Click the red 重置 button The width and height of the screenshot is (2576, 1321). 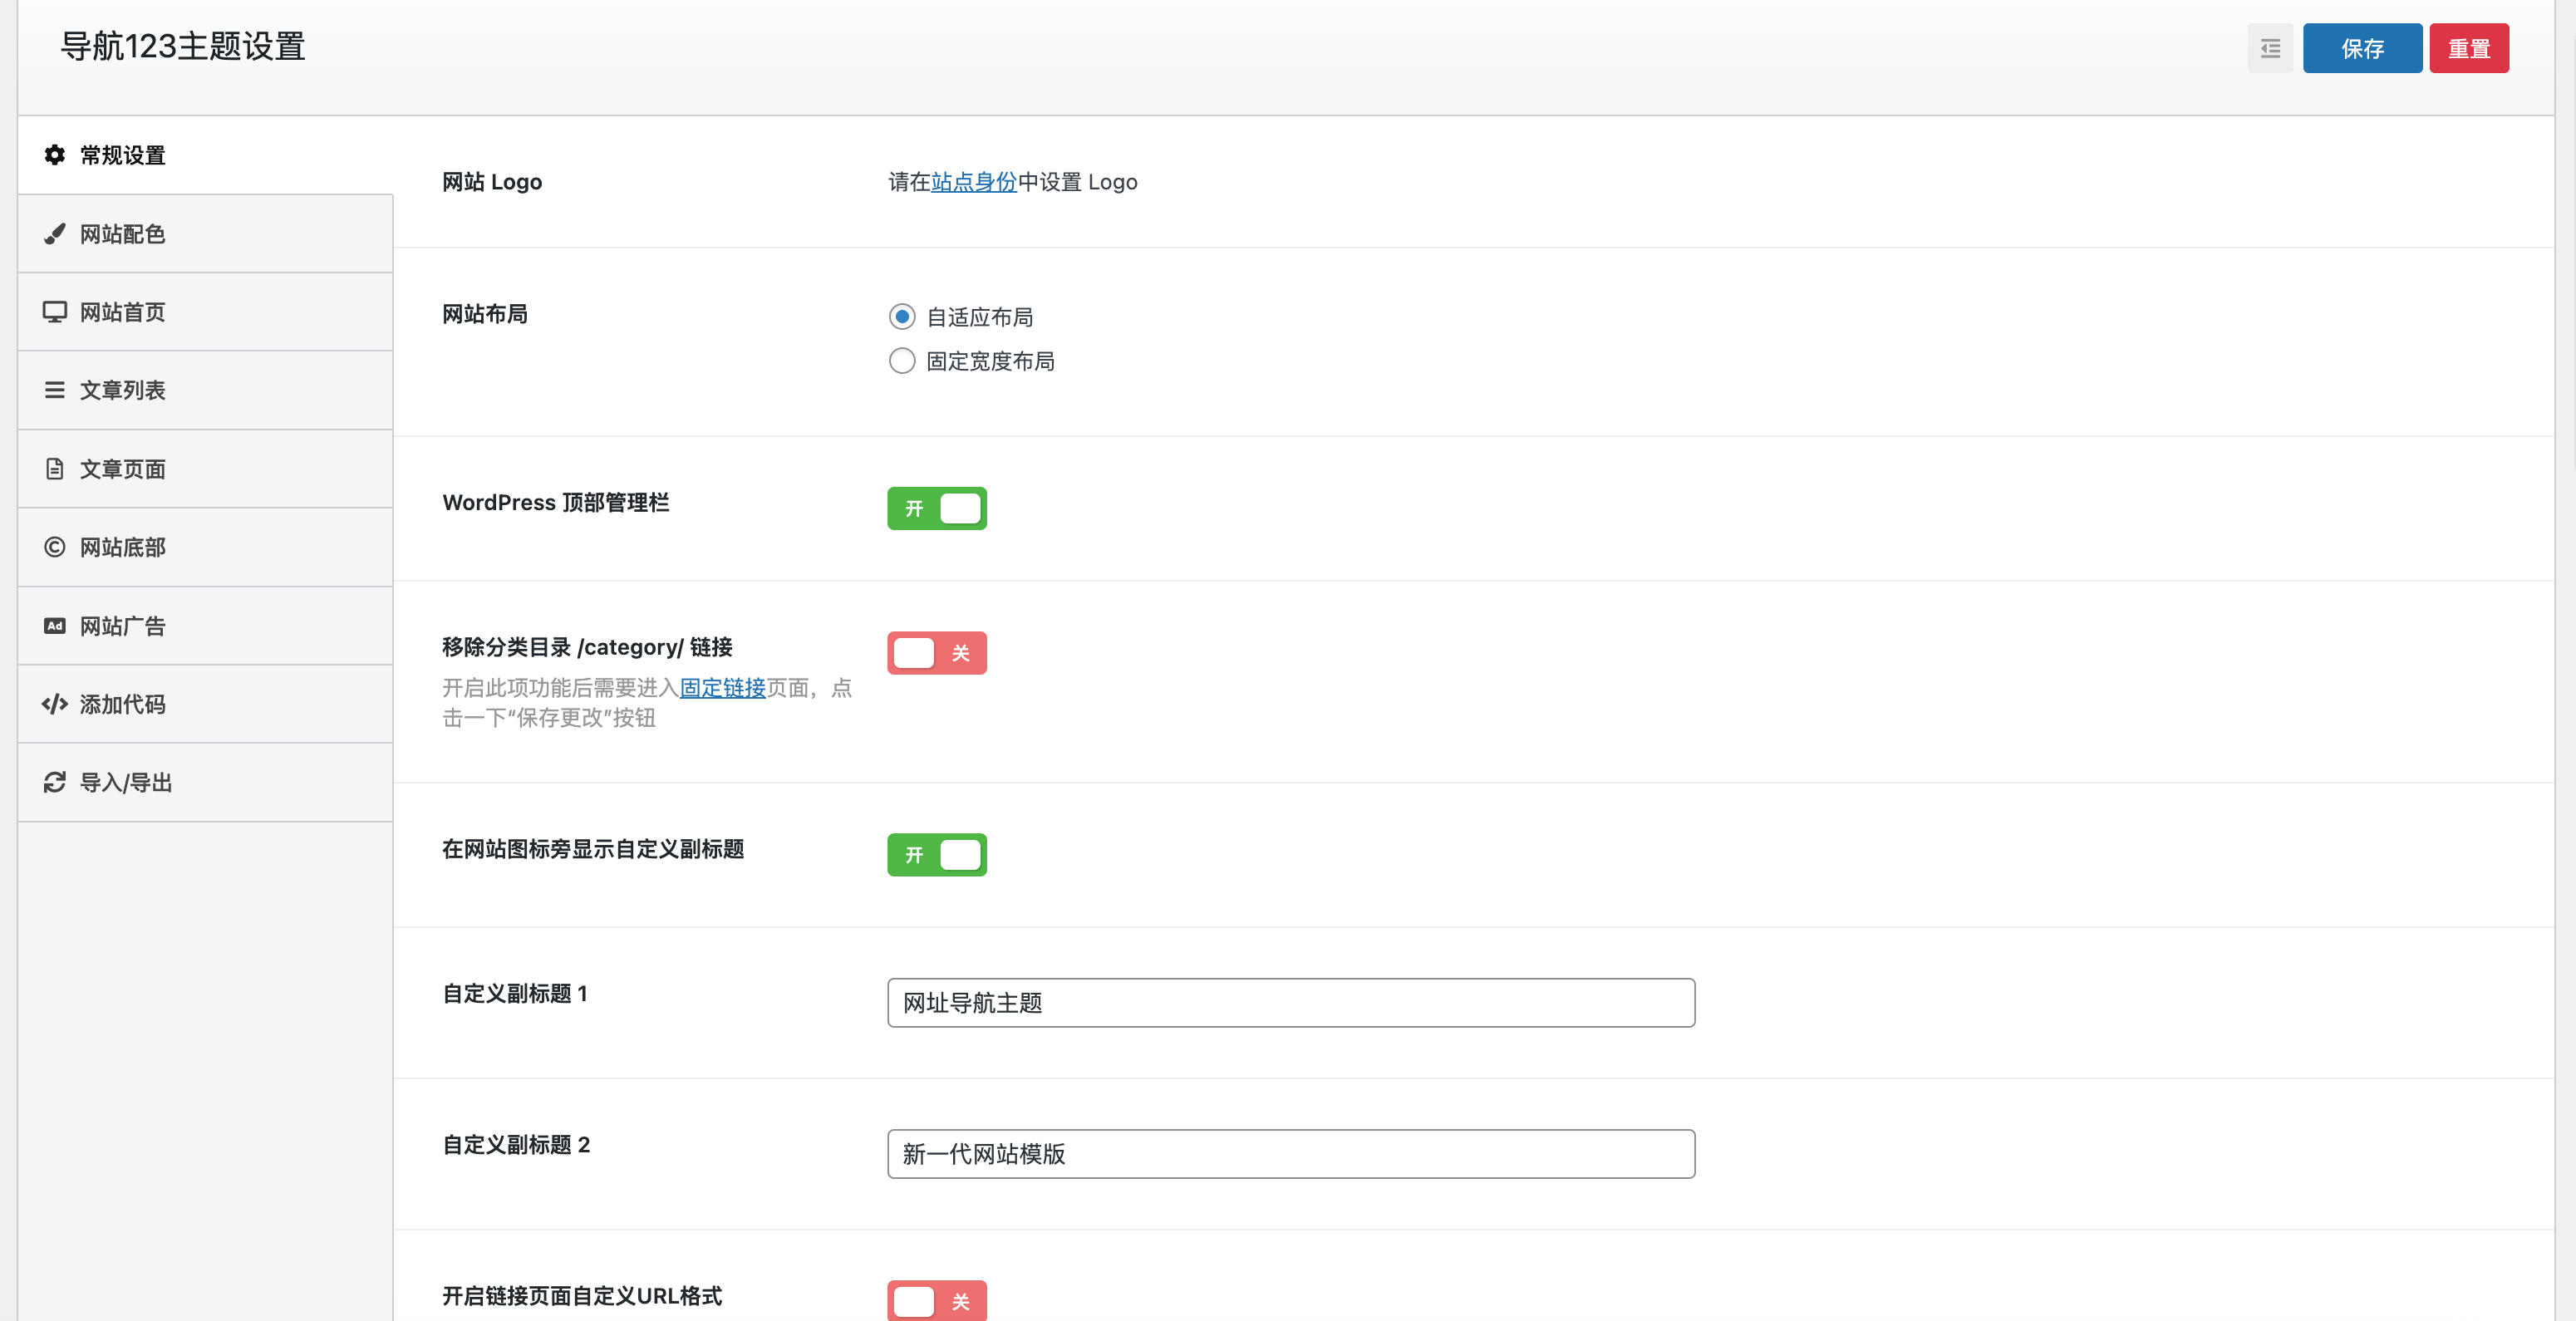(2469, 48)
